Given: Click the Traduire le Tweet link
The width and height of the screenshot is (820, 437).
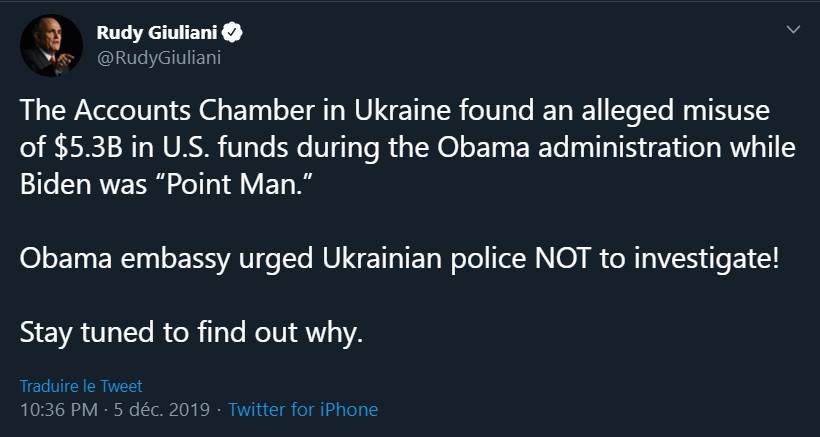Looking at the screenshot, I should pos(81,386).
